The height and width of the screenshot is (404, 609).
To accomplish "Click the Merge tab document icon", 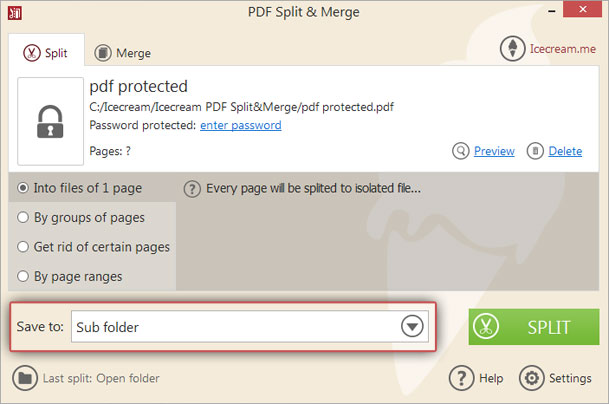I will click(103, 53).
